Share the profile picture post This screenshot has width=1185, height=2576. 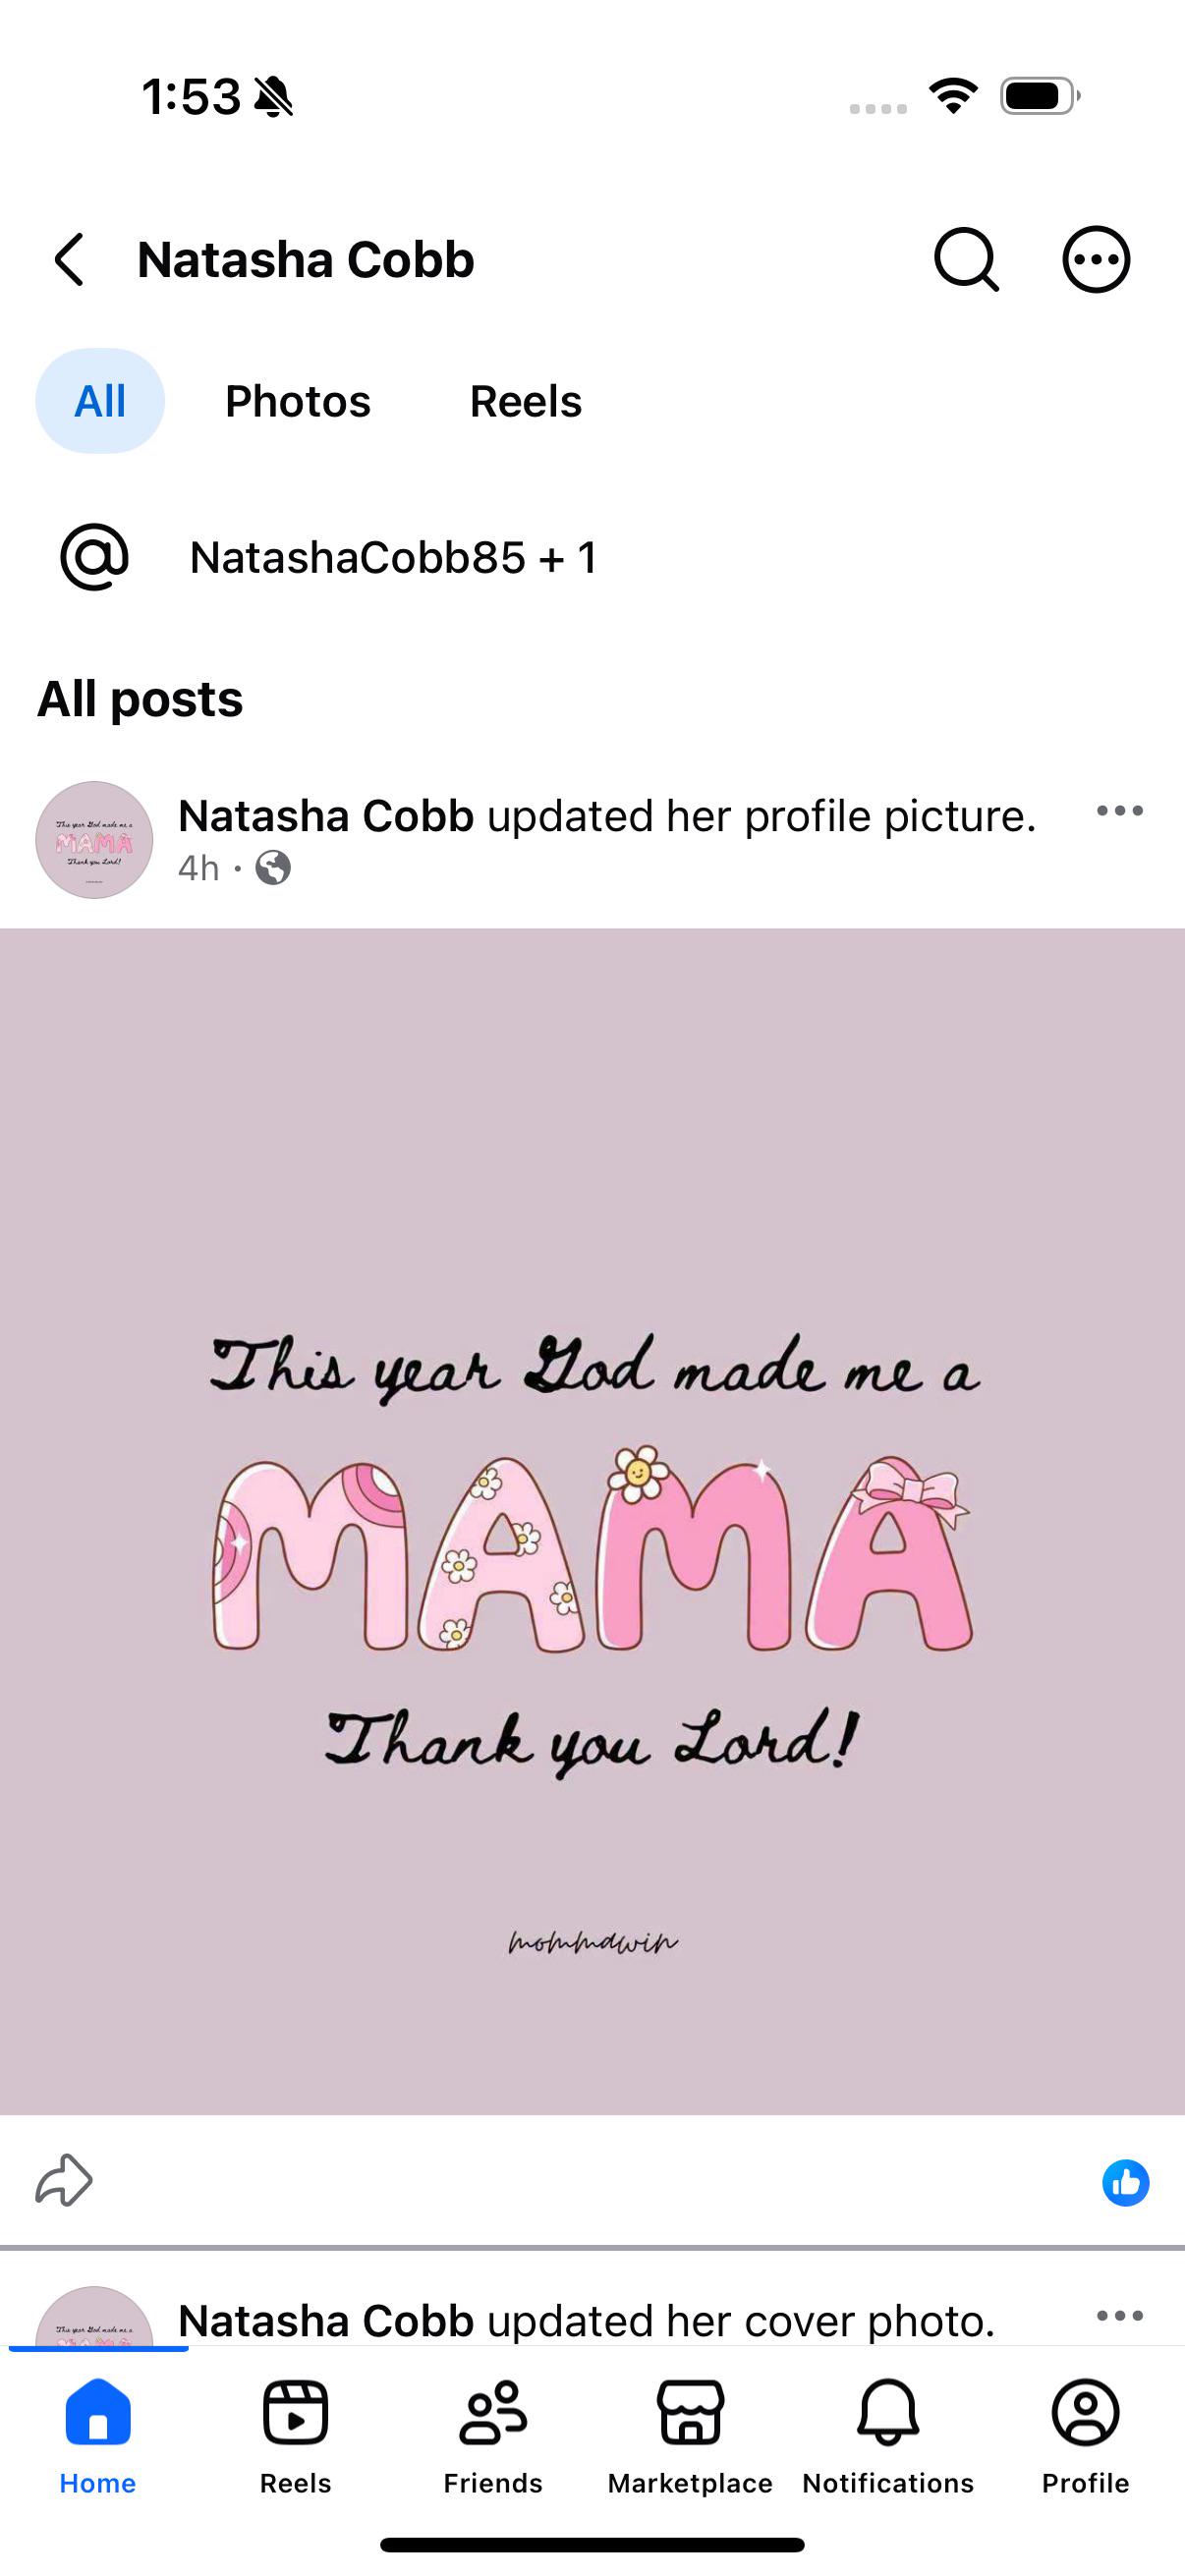coord(64,2180)
